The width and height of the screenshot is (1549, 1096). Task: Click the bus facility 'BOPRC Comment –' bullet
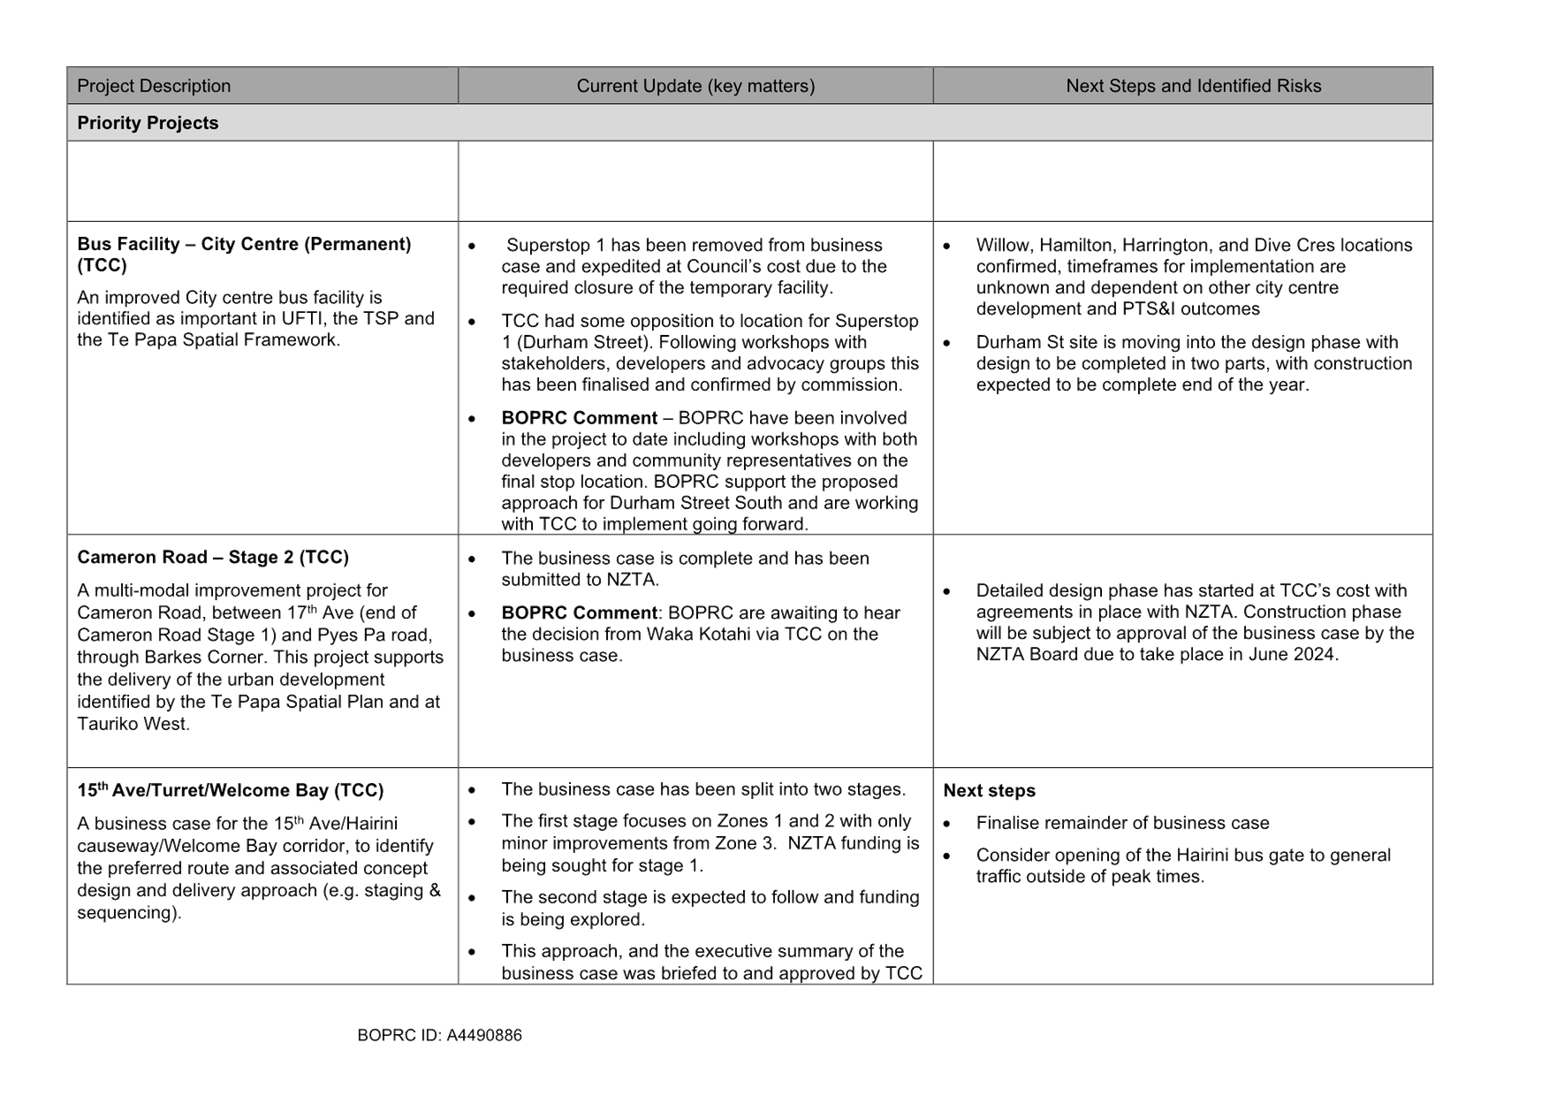(710, 471)
